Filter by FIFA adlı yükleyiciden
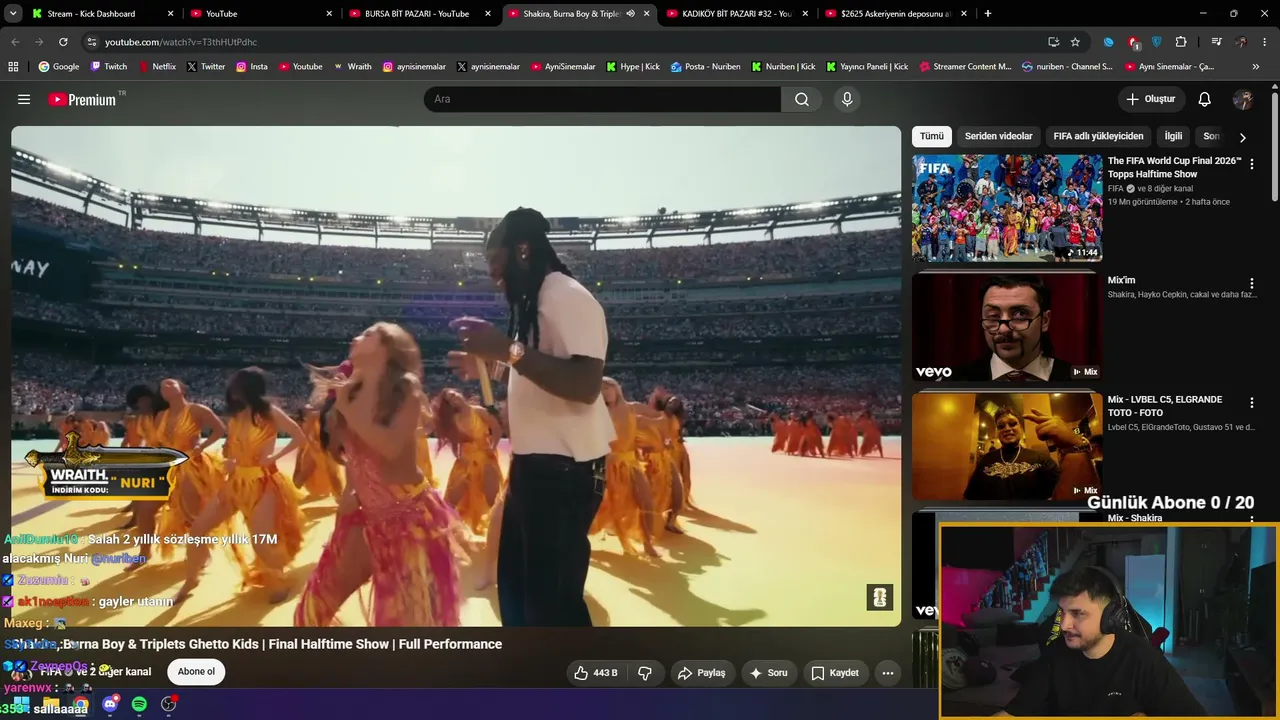 pyautogui.click(x=1098, y=136)
